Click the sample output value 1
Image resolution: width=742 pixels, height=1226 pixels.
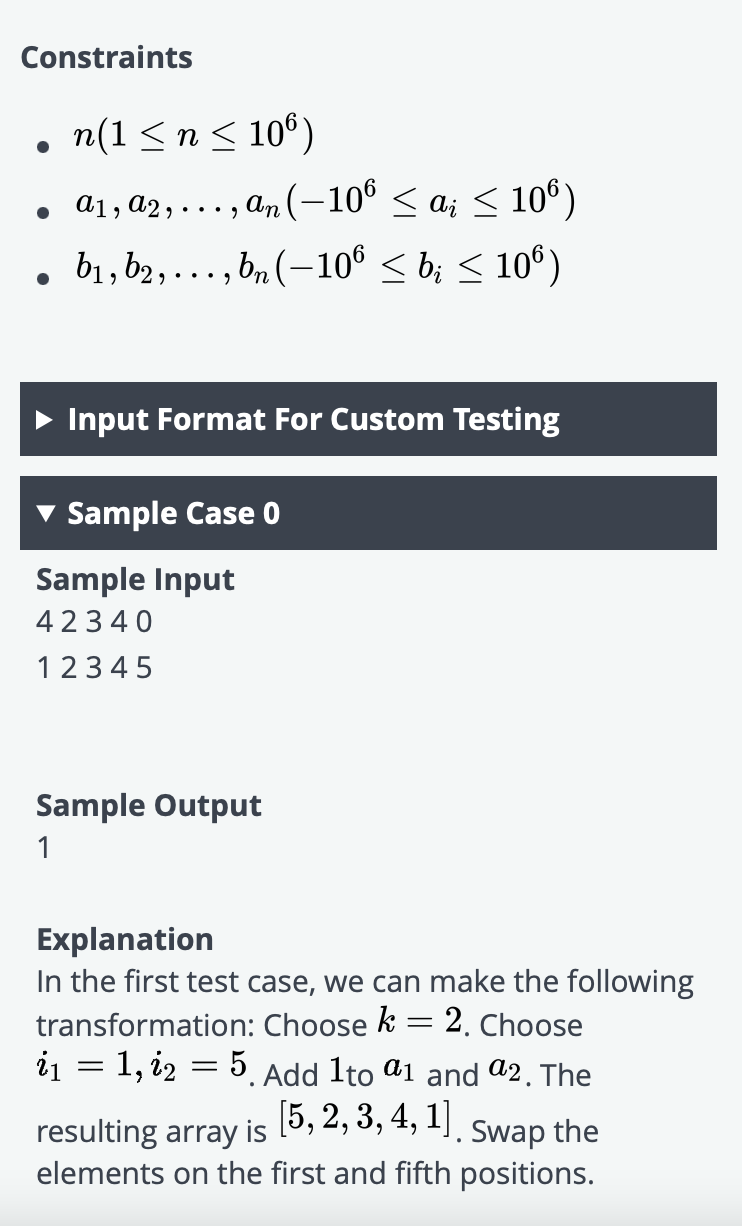click(41, 847)
